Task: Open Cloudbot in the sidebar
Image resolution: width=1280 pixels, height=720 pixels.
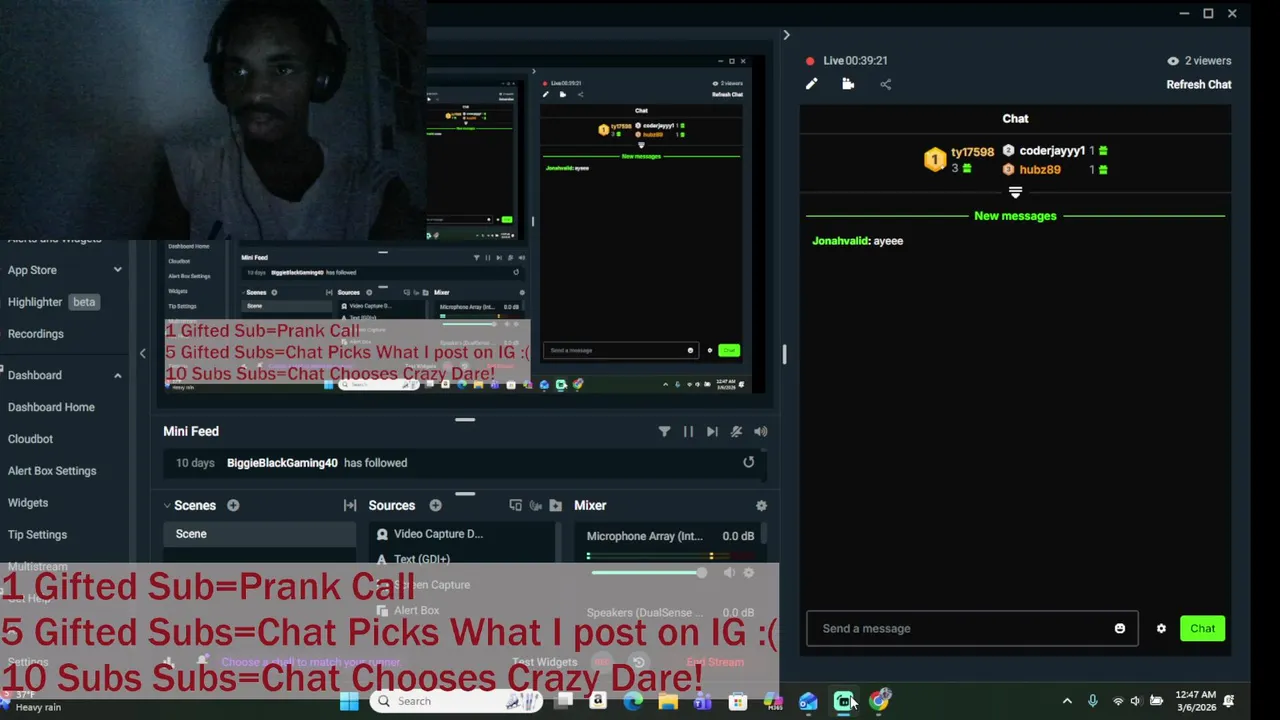Action: pyautogui.click(x=30, y=439)
